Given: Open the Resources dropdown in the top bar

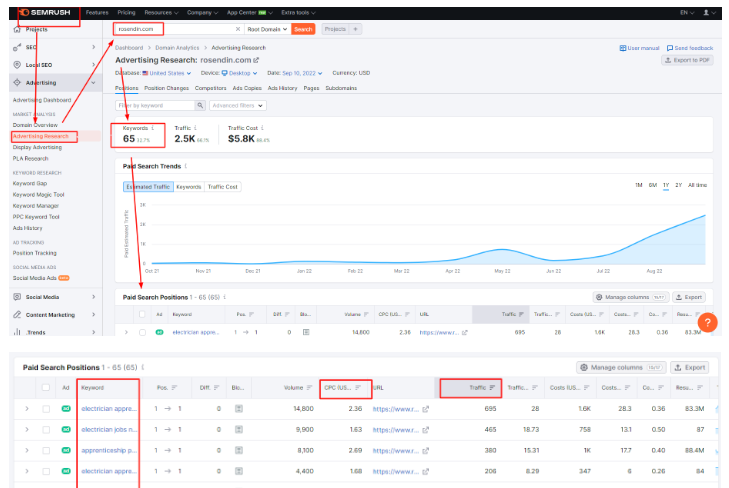Looking at the screenshot, I should pos(161,13).
